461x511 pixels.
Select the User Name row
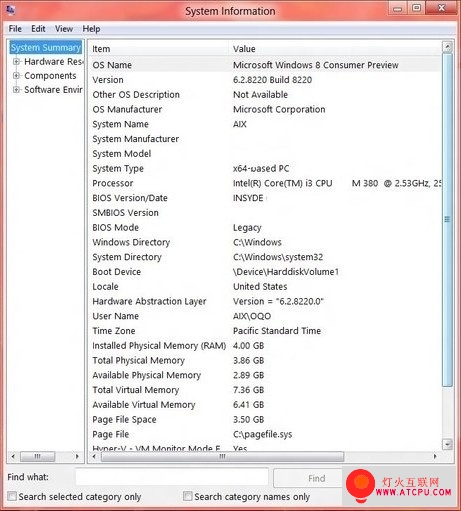[x=265, y=316]
